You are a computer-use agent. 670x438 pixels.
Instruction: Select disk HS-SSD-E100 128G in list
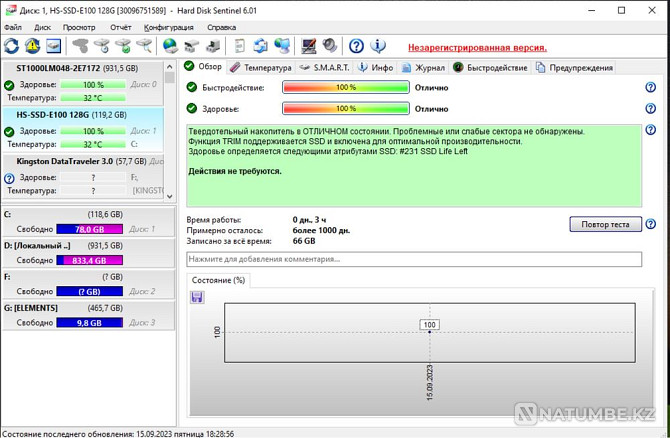tap(83, 130)
